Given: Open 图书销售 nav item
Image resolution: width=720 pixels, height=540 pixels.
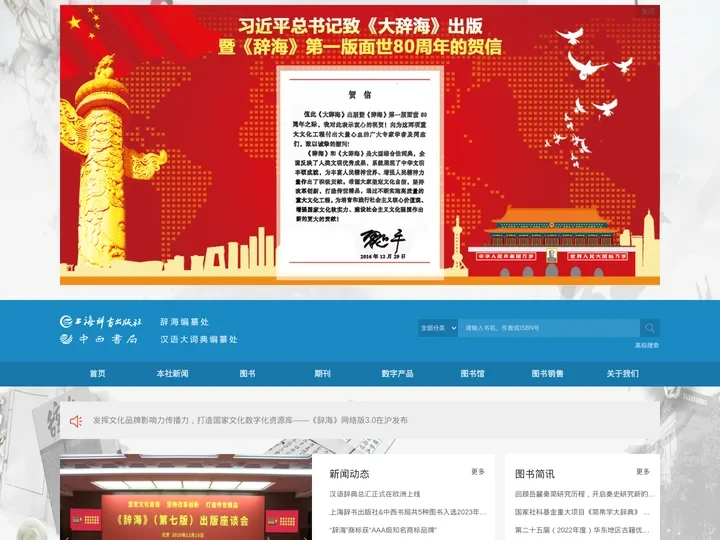Looking at the screenshot, I should pyautogui.click(x=547, y=374).
